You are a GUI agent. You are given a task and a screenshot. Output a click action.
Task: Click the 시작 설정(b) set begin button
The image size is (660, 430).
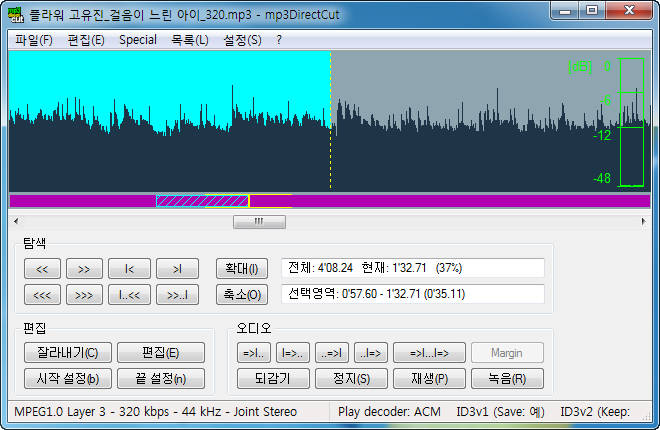click(x=67, y=379)
